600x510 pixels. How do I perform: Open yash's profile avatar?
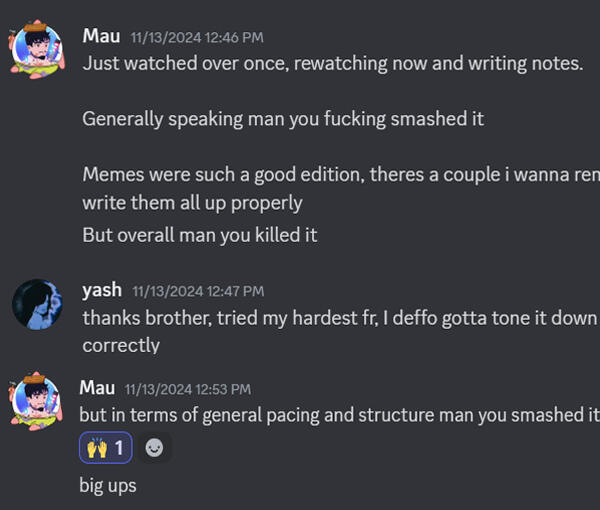click(39, 304)
